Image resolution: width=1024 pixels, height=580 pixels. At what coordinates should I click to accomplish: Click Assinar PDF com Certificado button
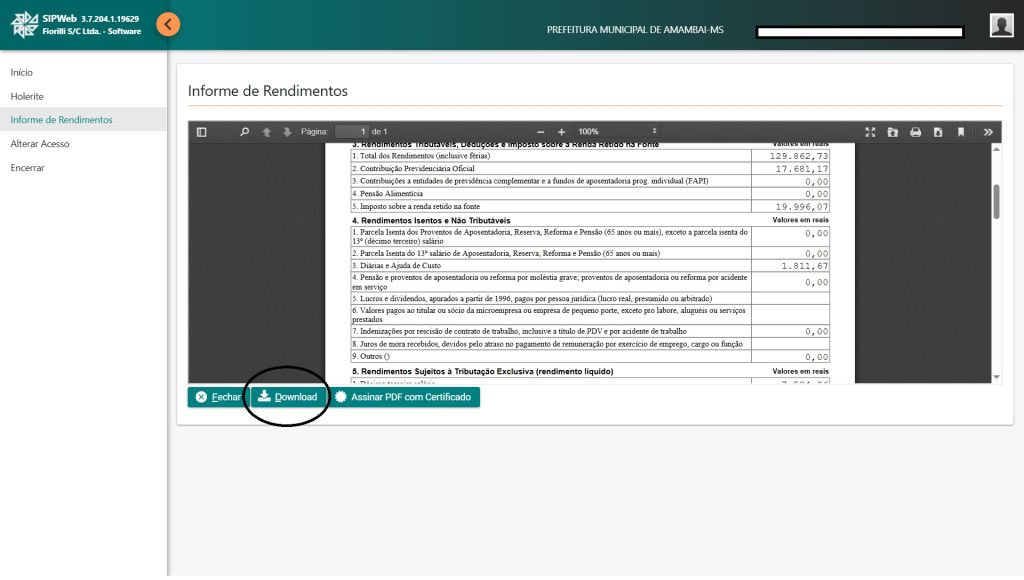405,397
